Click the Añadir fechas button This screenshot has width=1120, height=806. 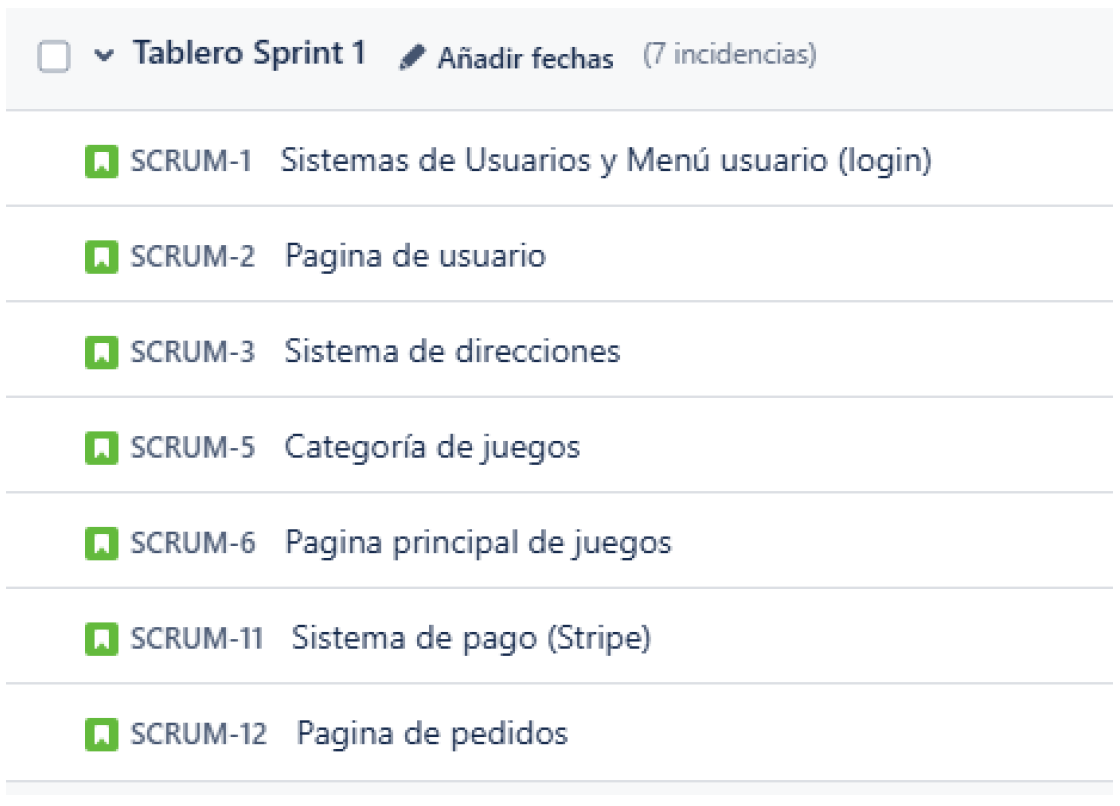point(524,58)
